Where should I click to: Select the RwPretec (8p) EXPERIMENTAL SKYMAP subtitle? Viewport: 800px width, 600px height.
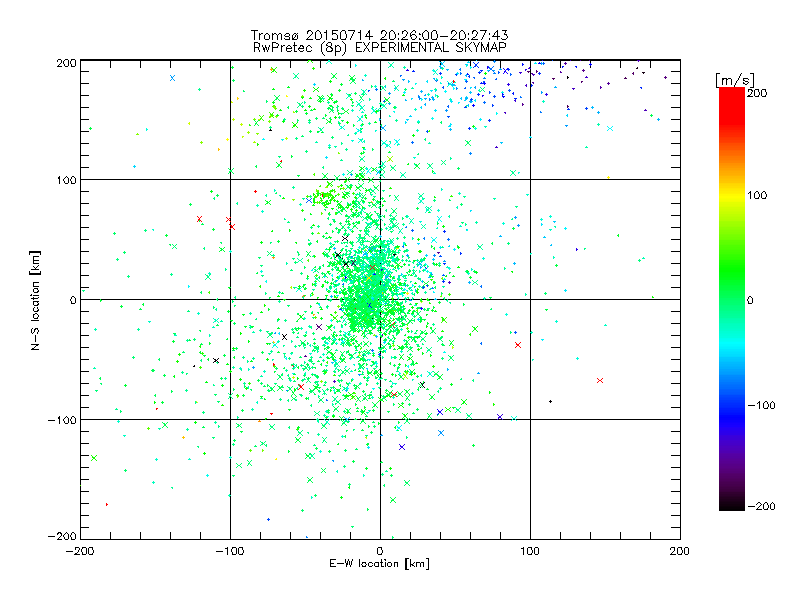(x=380, y=48)
